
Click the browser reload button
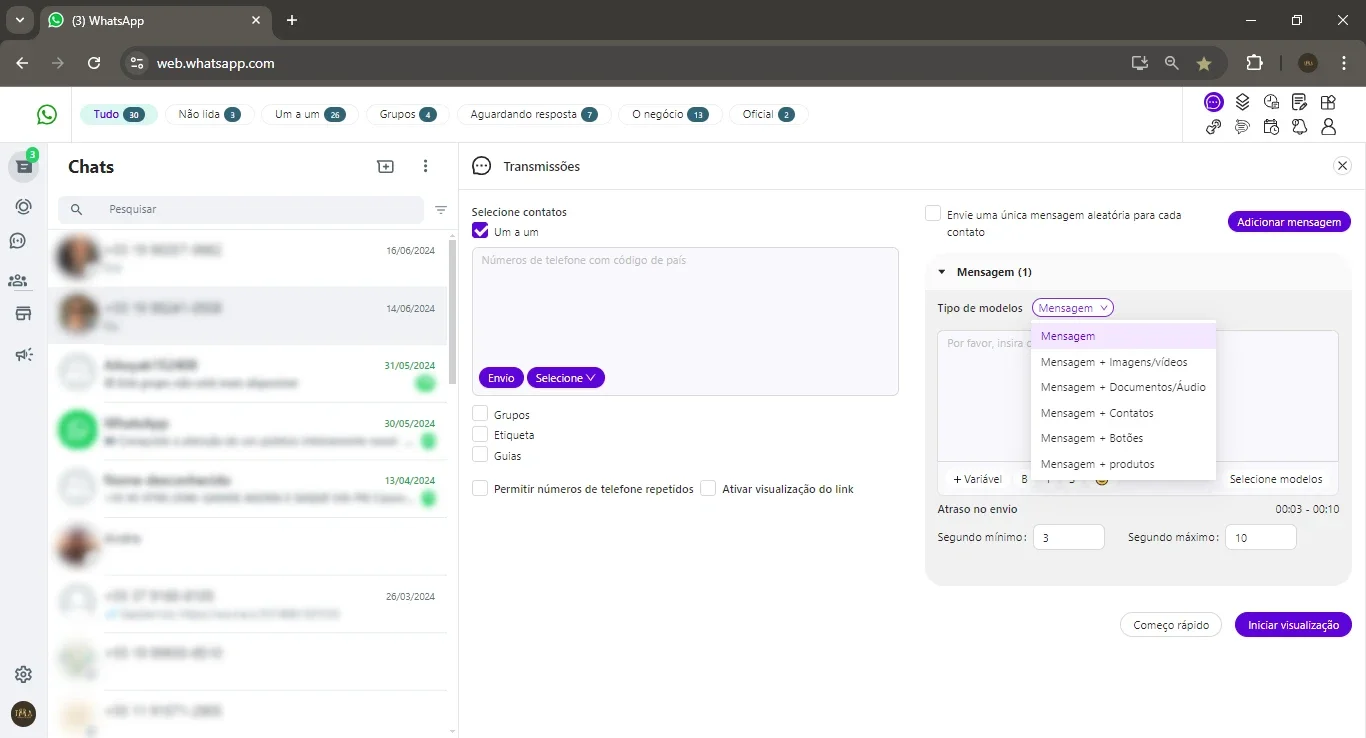coord(94,63)
